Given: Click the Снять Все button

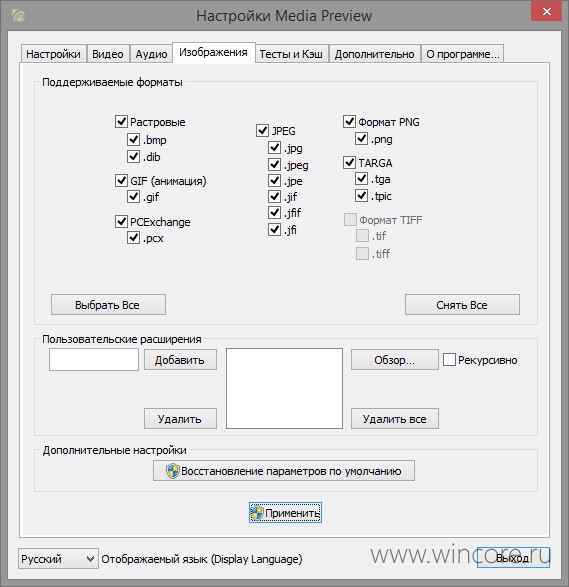Looking at the screenshot, I should click(x=462, y=305).
